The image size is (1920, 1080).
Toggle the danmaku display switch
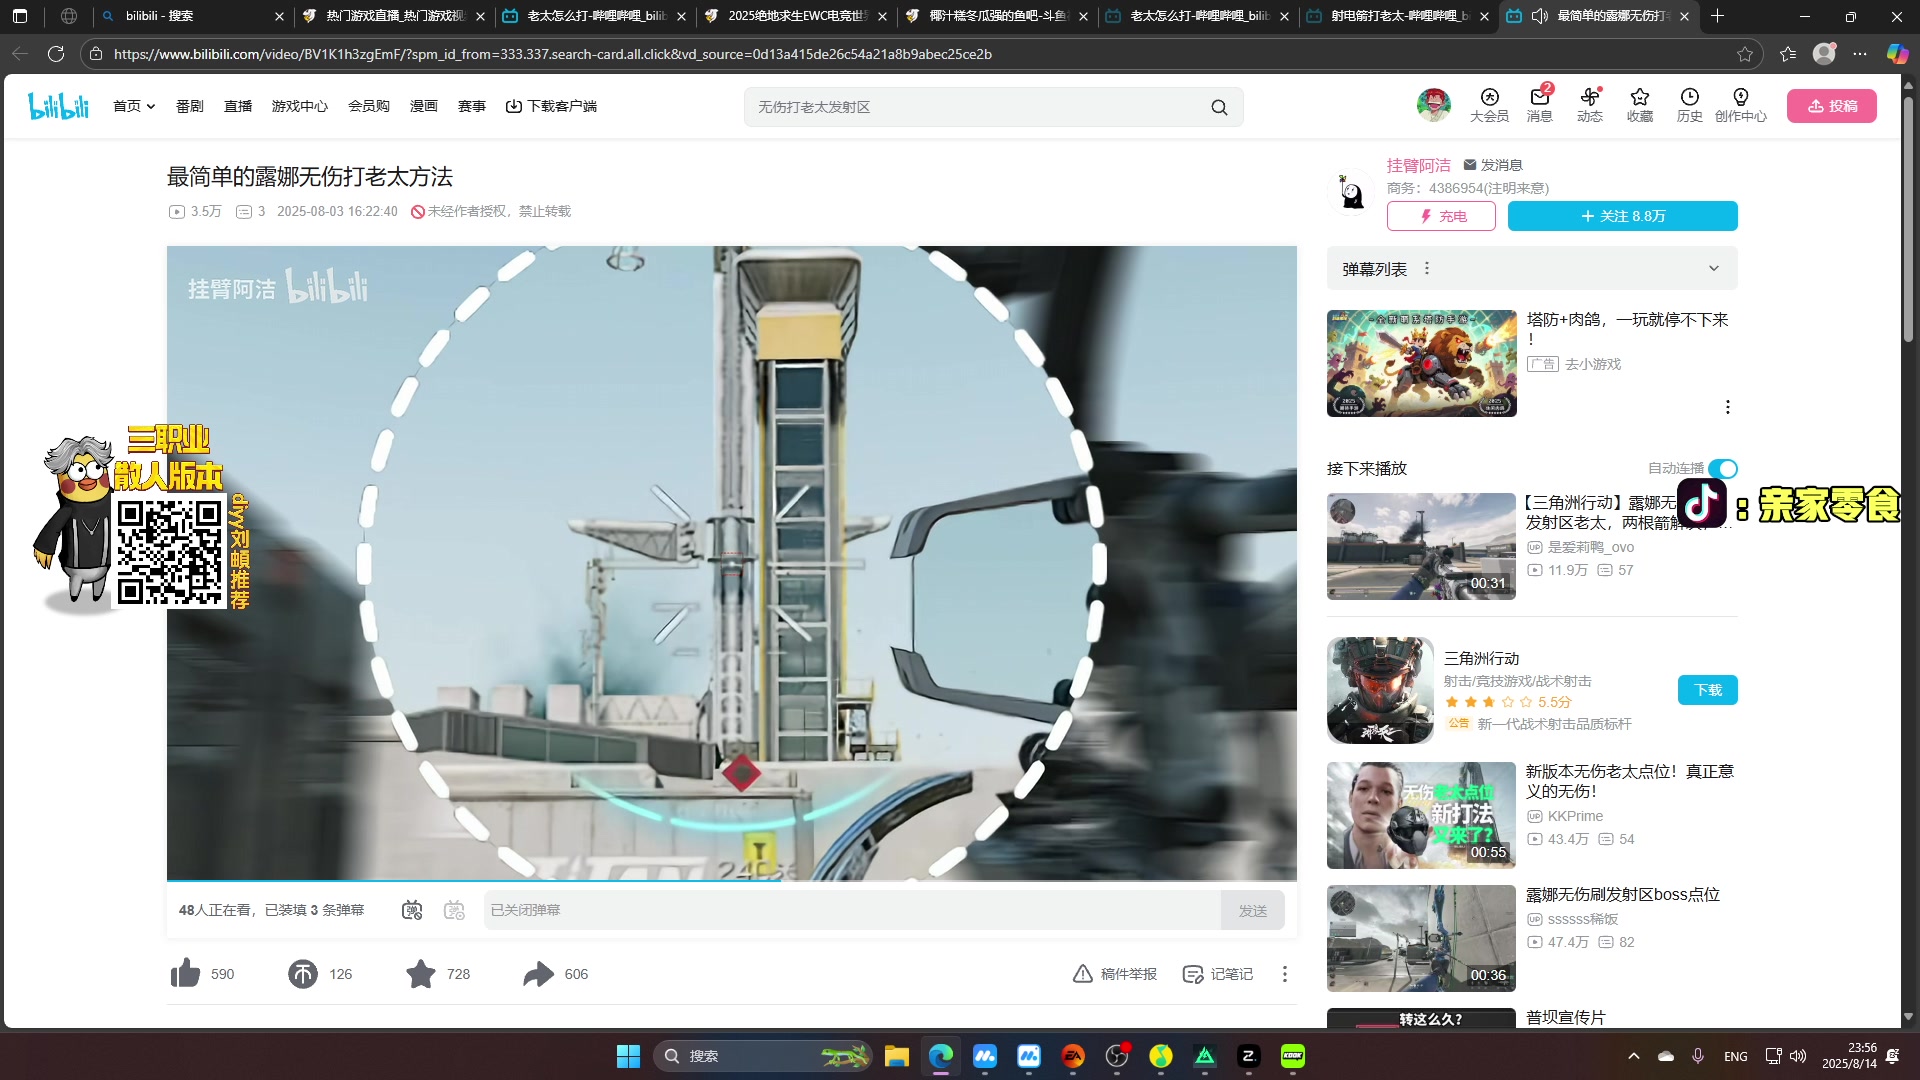click(x=412, y=910)
